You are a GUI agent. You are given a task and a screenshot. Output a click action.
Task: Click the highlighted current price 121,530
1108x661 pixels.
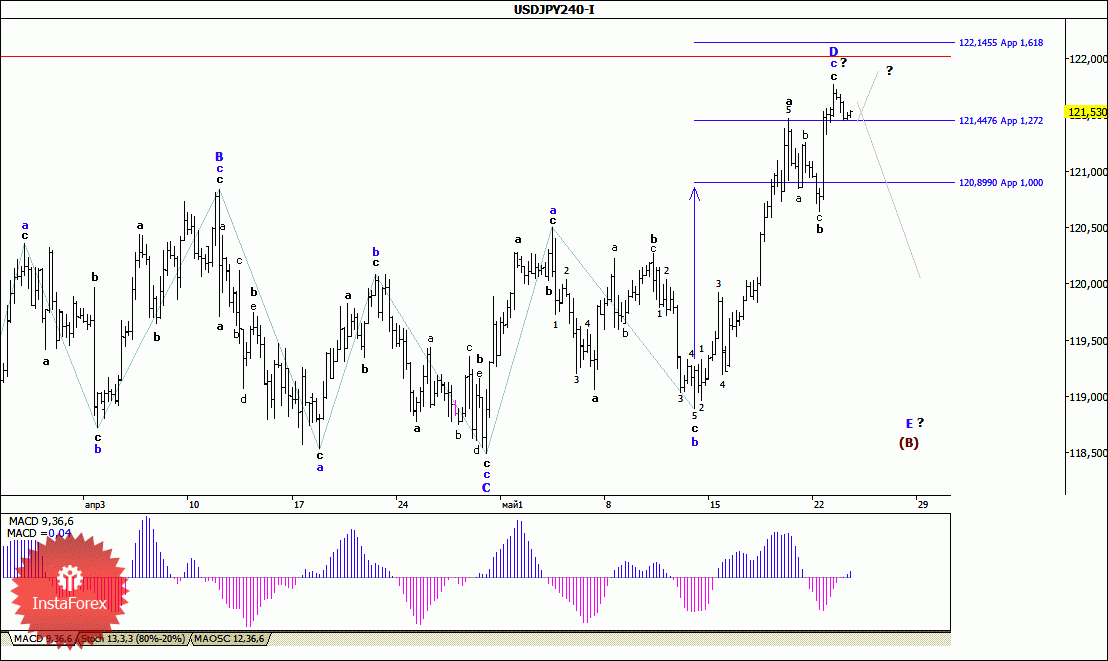tap(1087, 112)
